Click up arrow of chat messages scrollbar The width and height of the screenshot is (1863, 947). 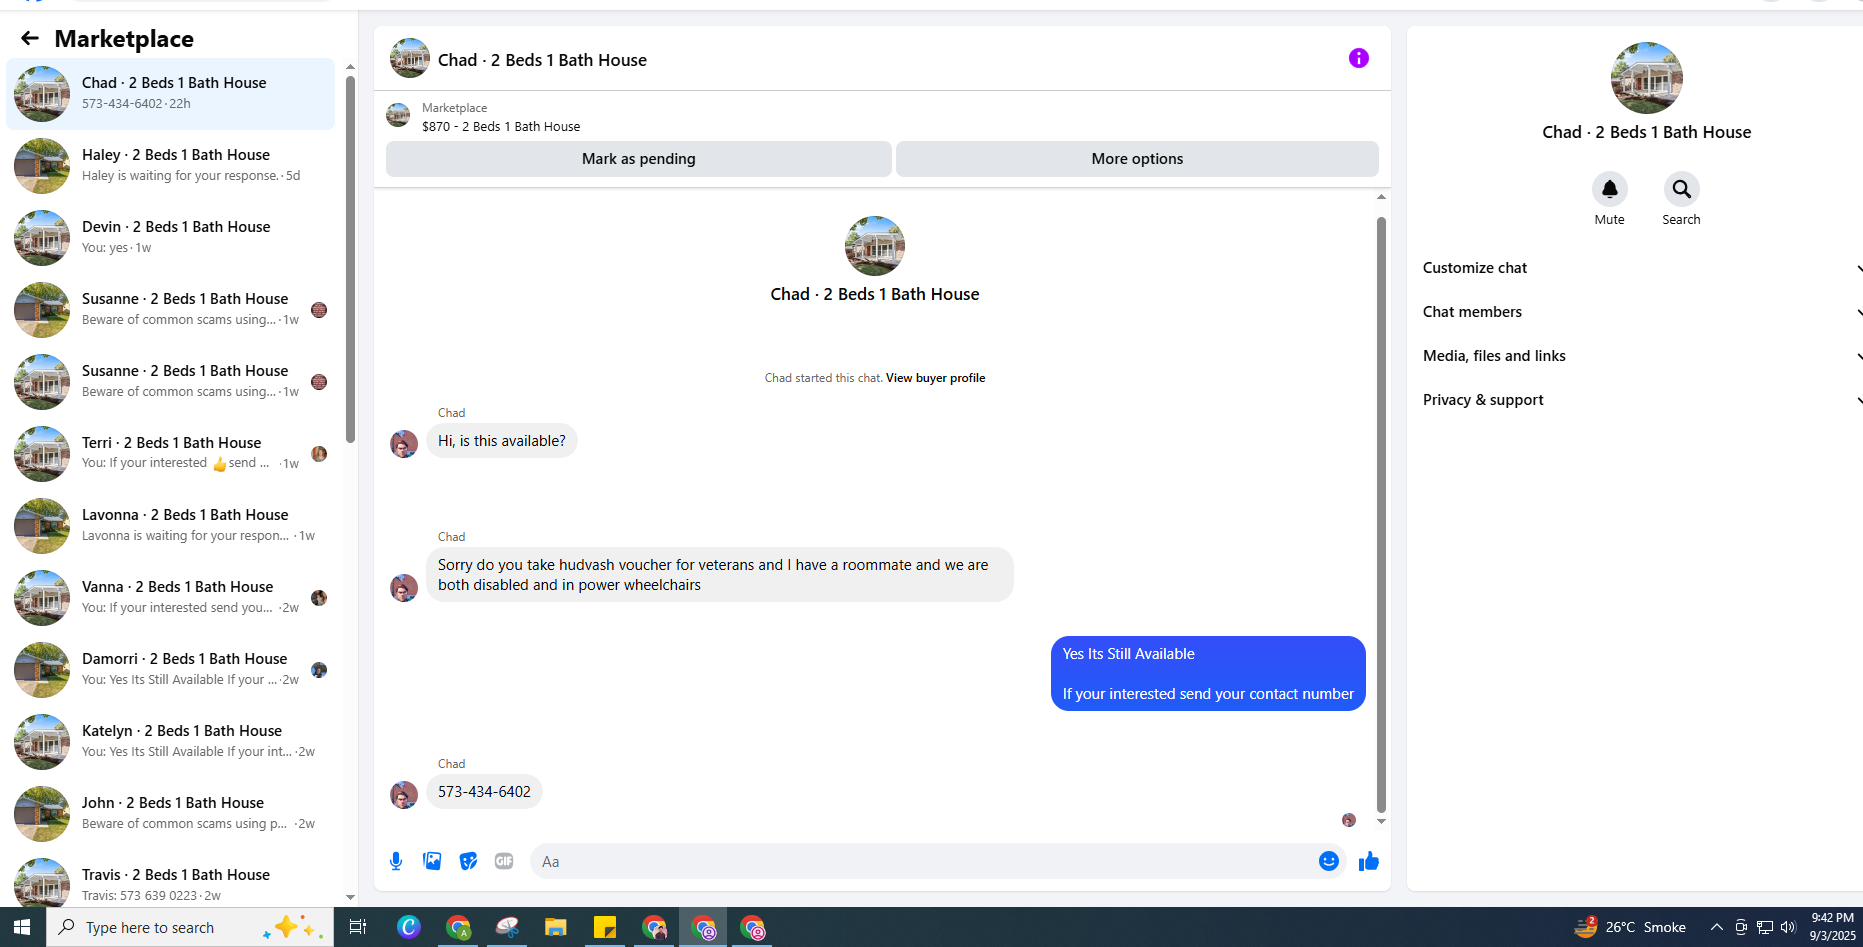[x=1381, y=197]
